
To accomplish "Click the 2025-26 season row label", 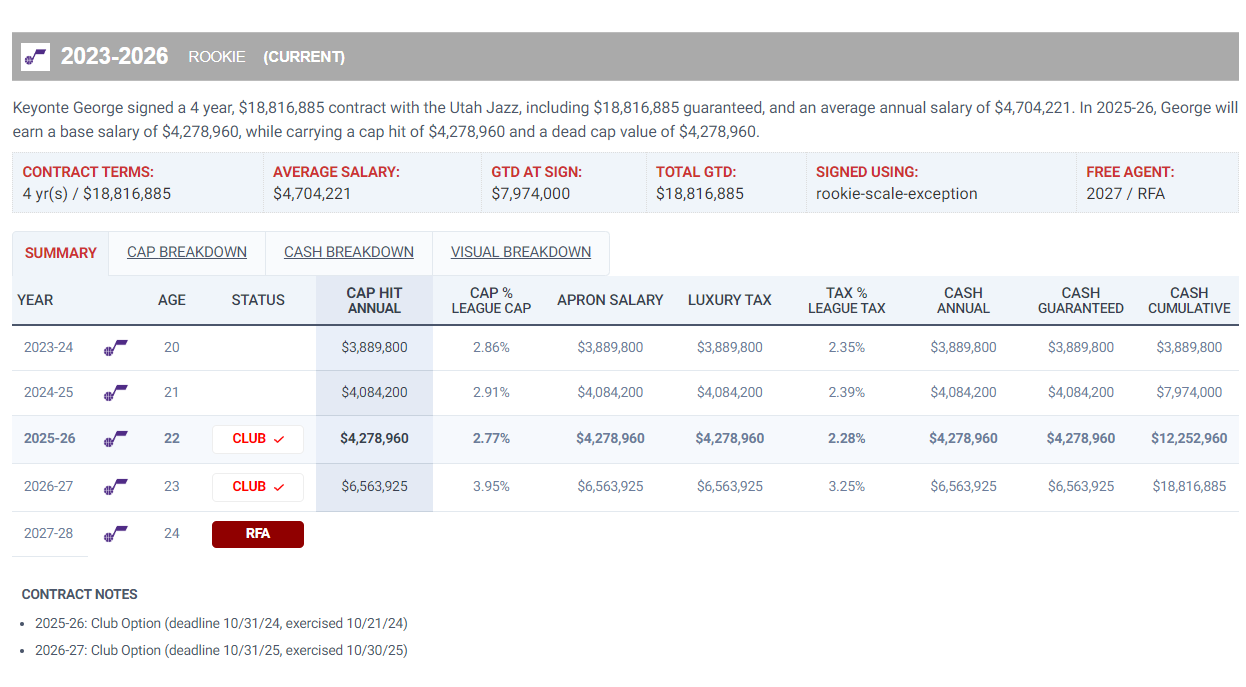I will tap(49, 439).
